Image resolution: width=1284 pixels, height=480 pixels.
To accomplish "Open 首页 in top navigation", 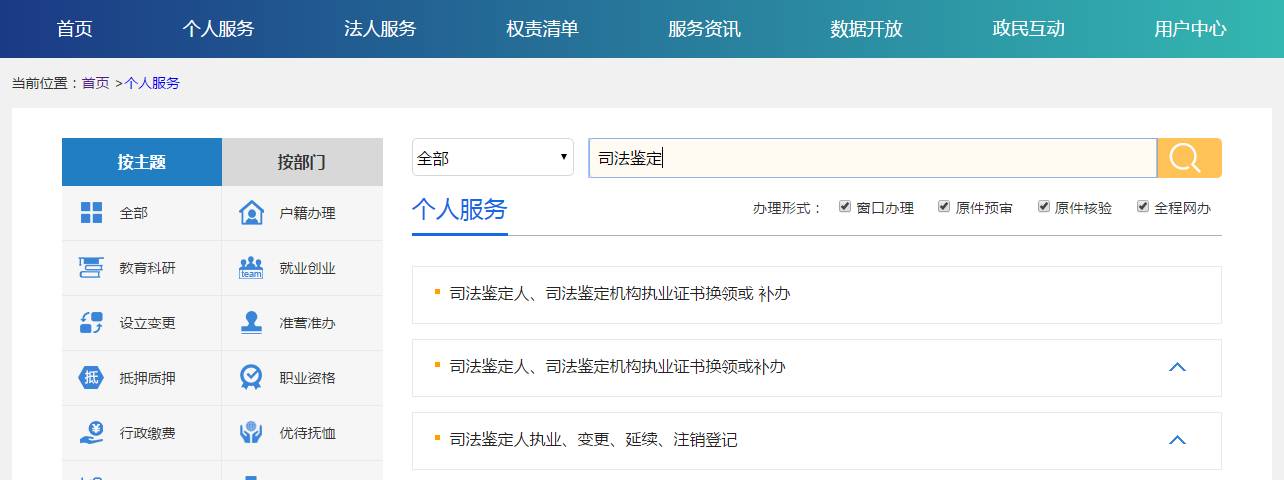I will pos(75,29).
